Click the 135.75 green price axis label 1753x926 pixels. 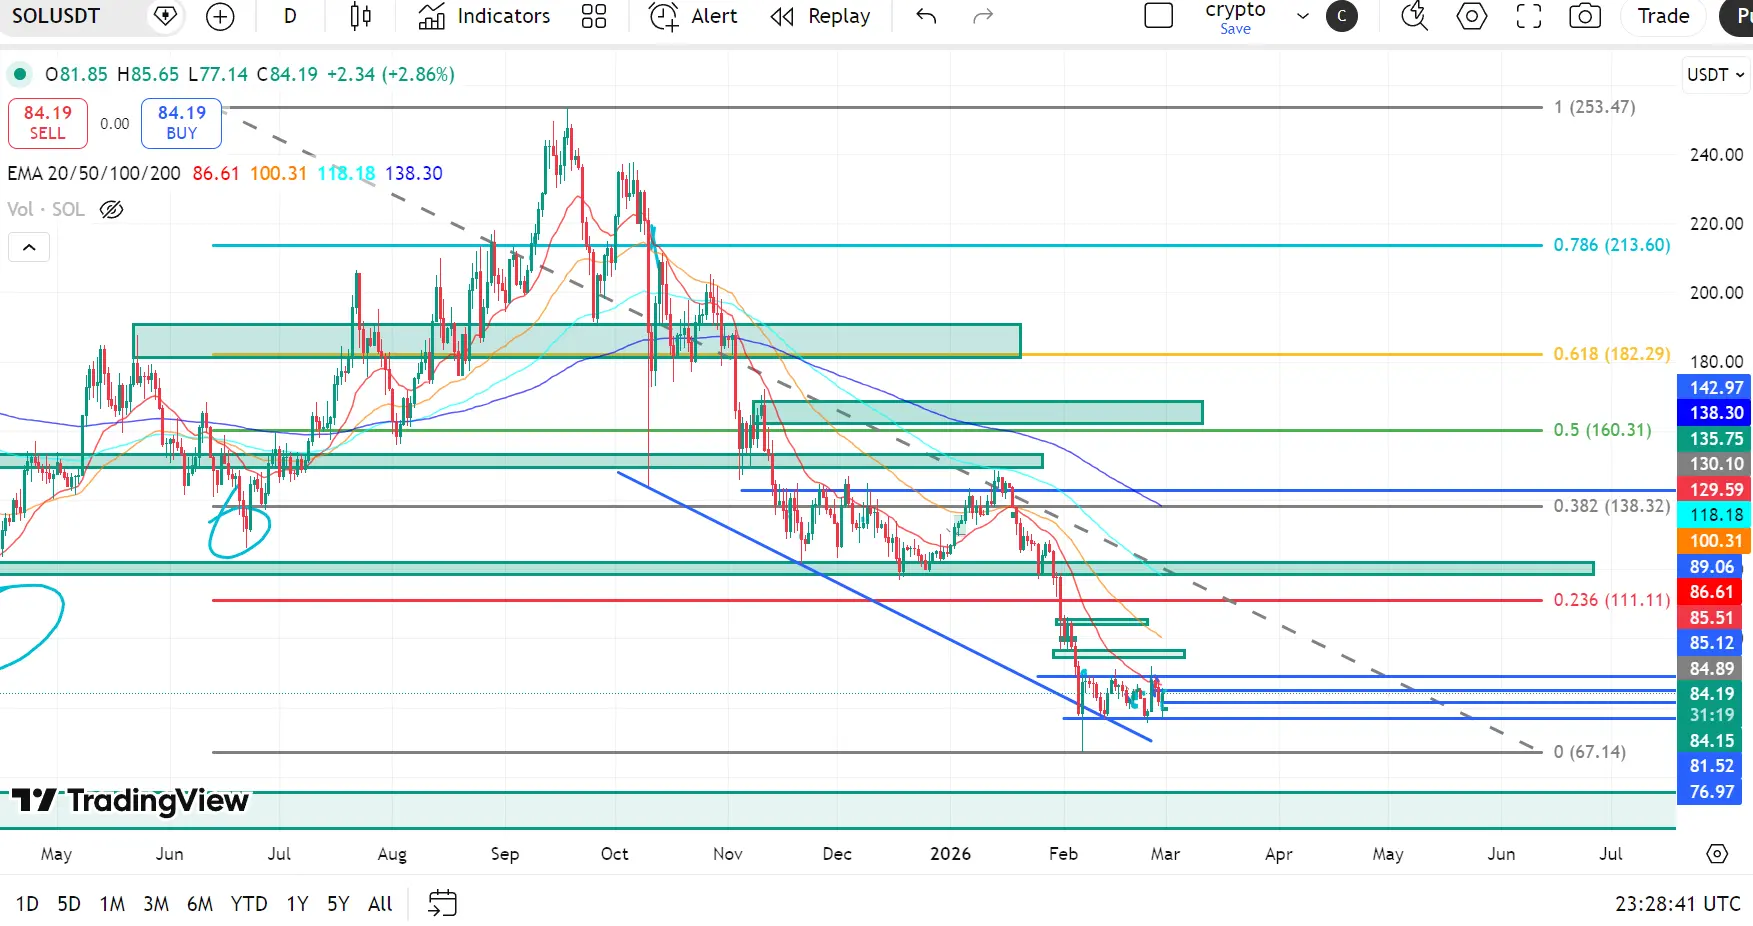tap(1715, 439)
